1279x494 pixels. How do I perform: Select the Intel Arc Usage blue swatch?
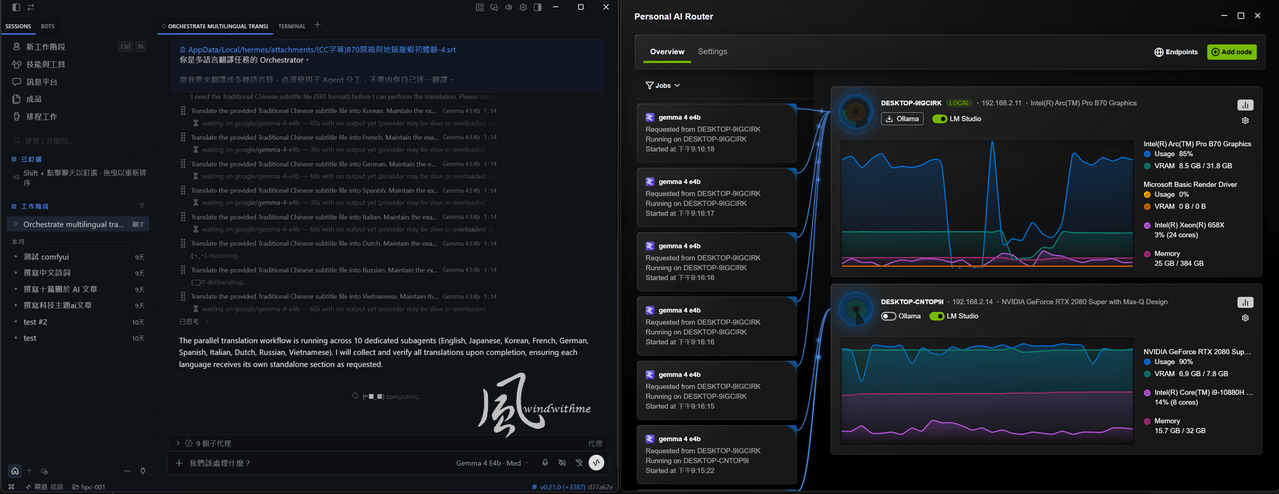click(x=1148, y=154)
